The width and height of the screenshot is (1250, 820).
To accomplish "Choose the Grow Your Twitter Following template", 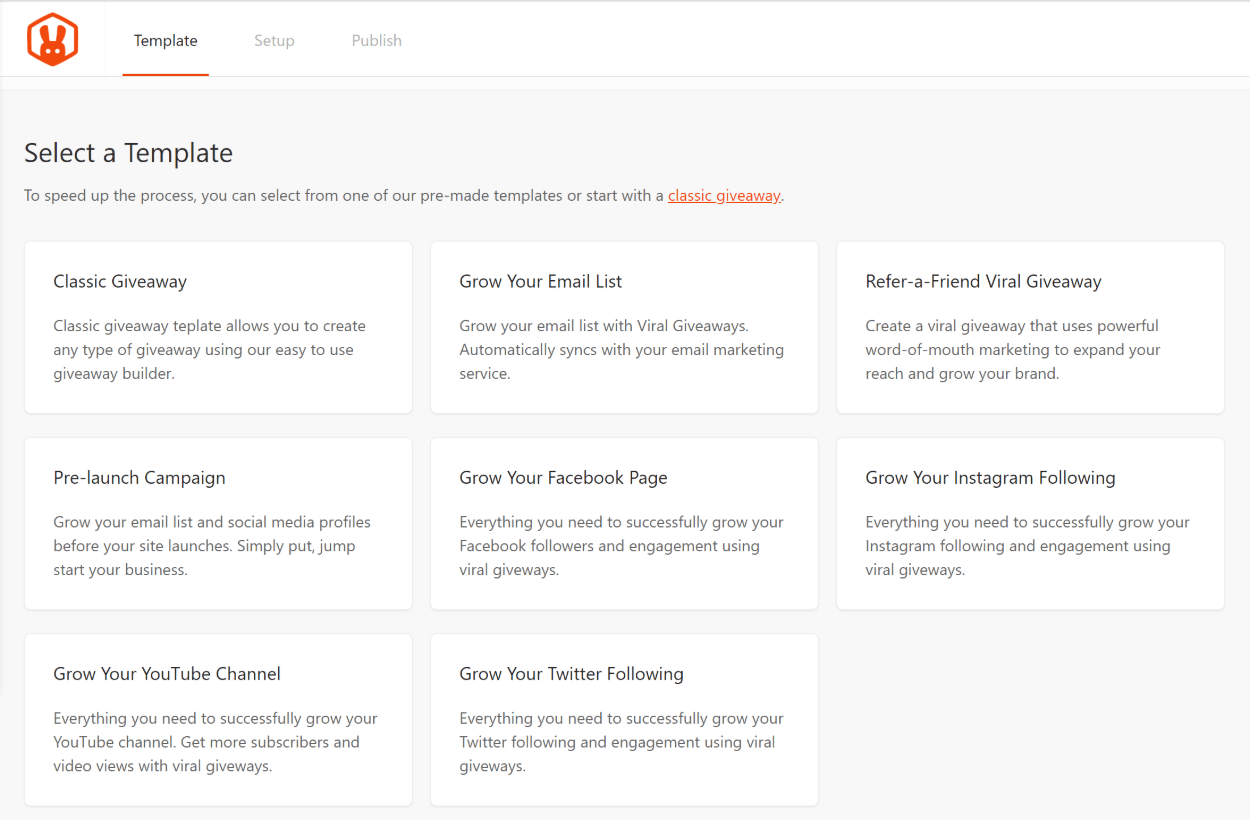I will click(624, 719).
